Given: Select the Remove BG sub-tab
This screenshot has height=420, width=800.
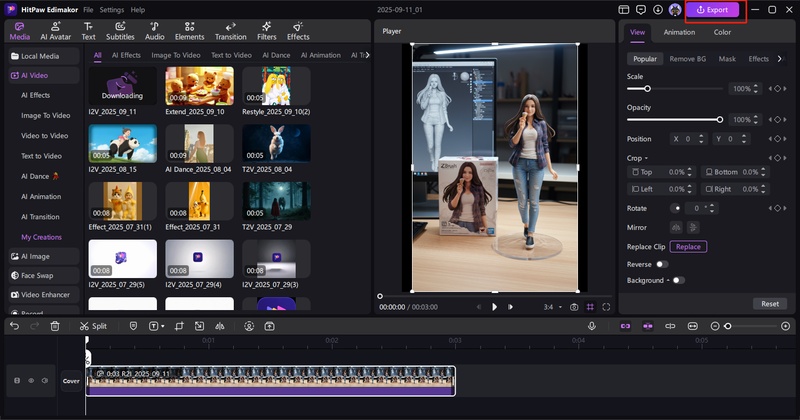Looking at the screenshot, I should click(x=688, y=59).
